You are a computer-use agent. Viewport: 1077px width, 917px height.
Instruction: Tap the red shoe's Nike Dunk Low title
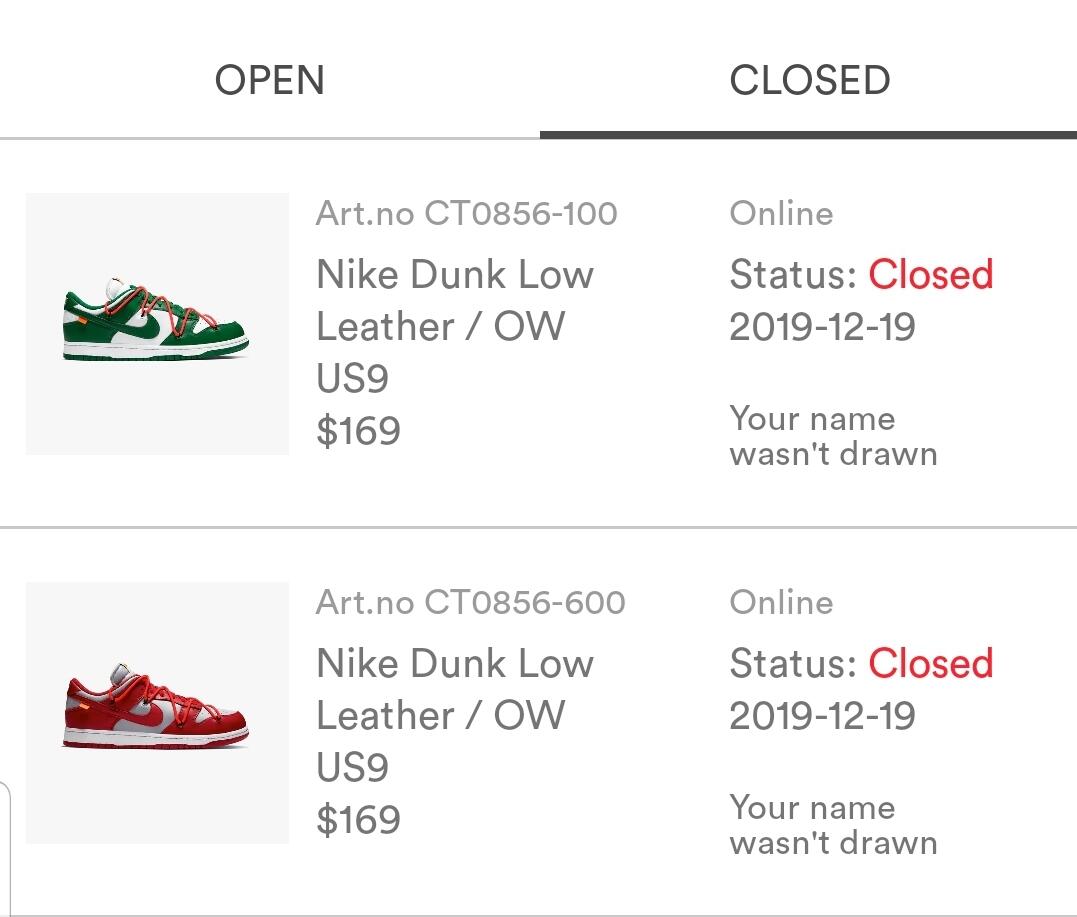point(455,664)
